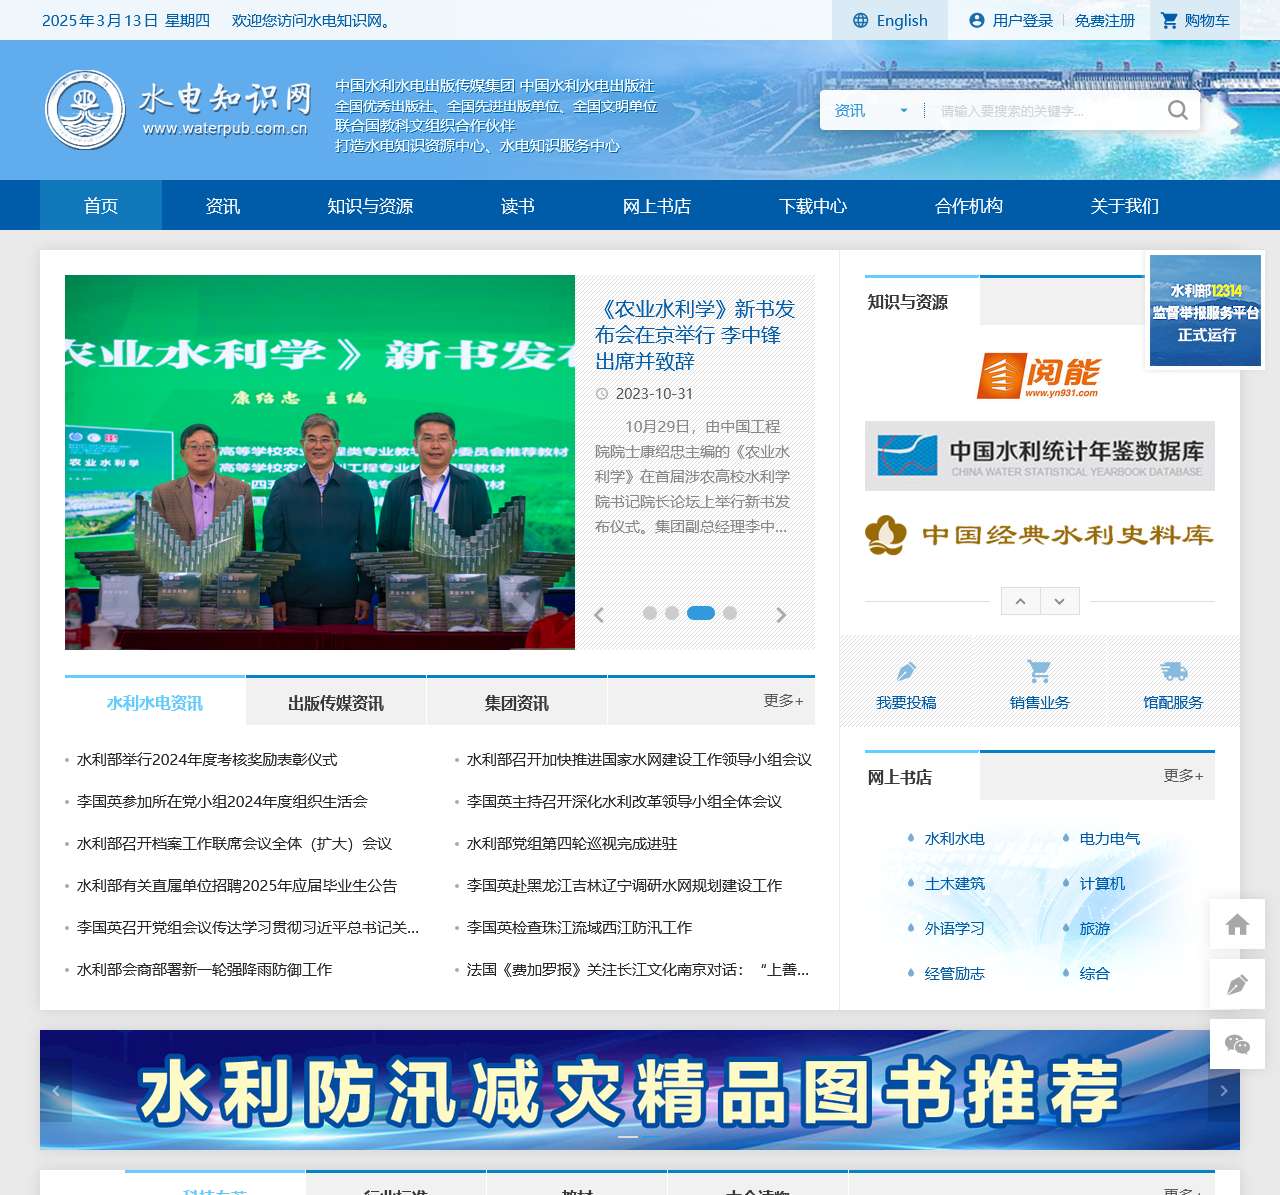Image resolution: width=1280 pixels, height=1195 pixels.
Task: Open 合作机构 navigation menu item
Action: click(x=969, y=206)
